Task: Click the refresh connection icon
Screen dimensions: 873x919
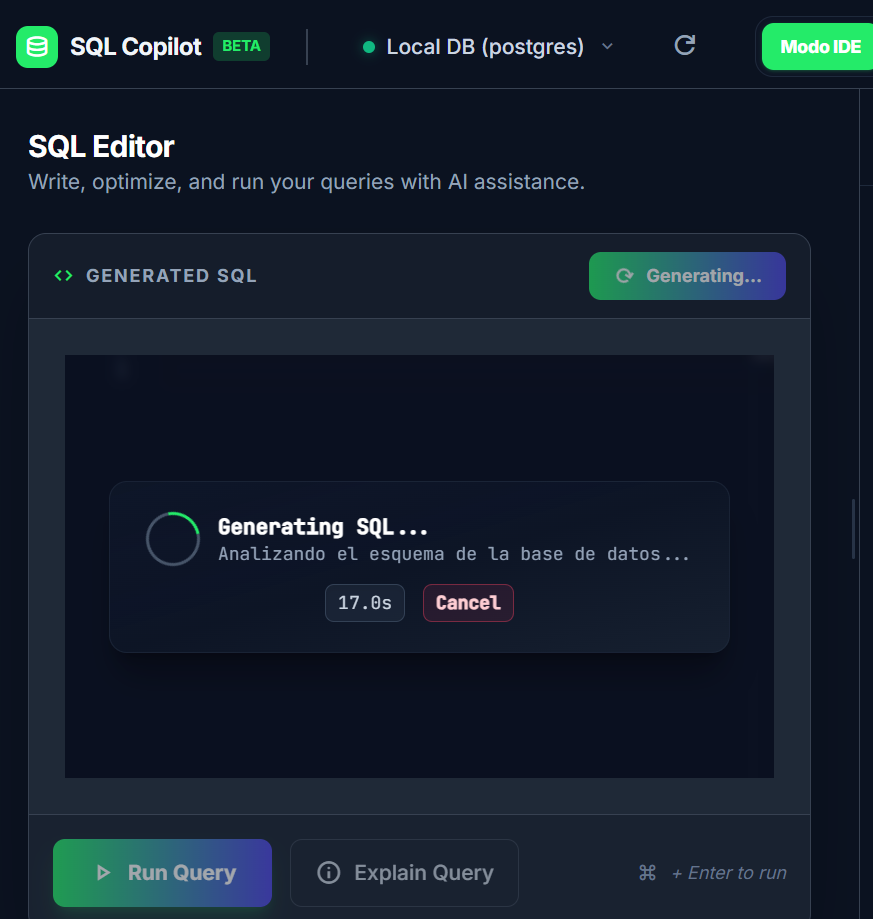Action: [684, 45]
